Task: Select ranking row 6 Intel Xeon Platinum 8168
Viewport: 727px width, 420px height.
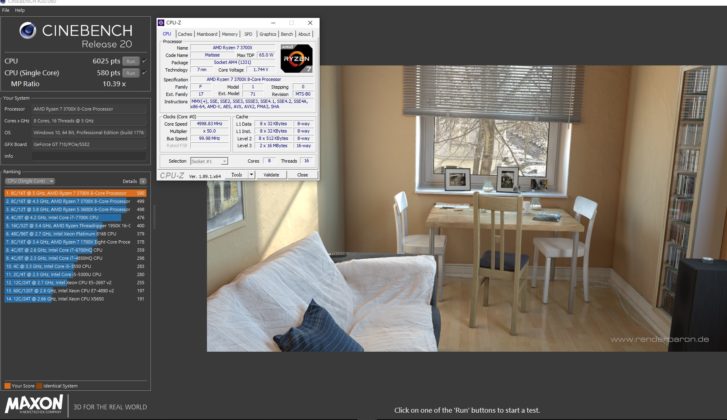Action: tap(75, 234)
